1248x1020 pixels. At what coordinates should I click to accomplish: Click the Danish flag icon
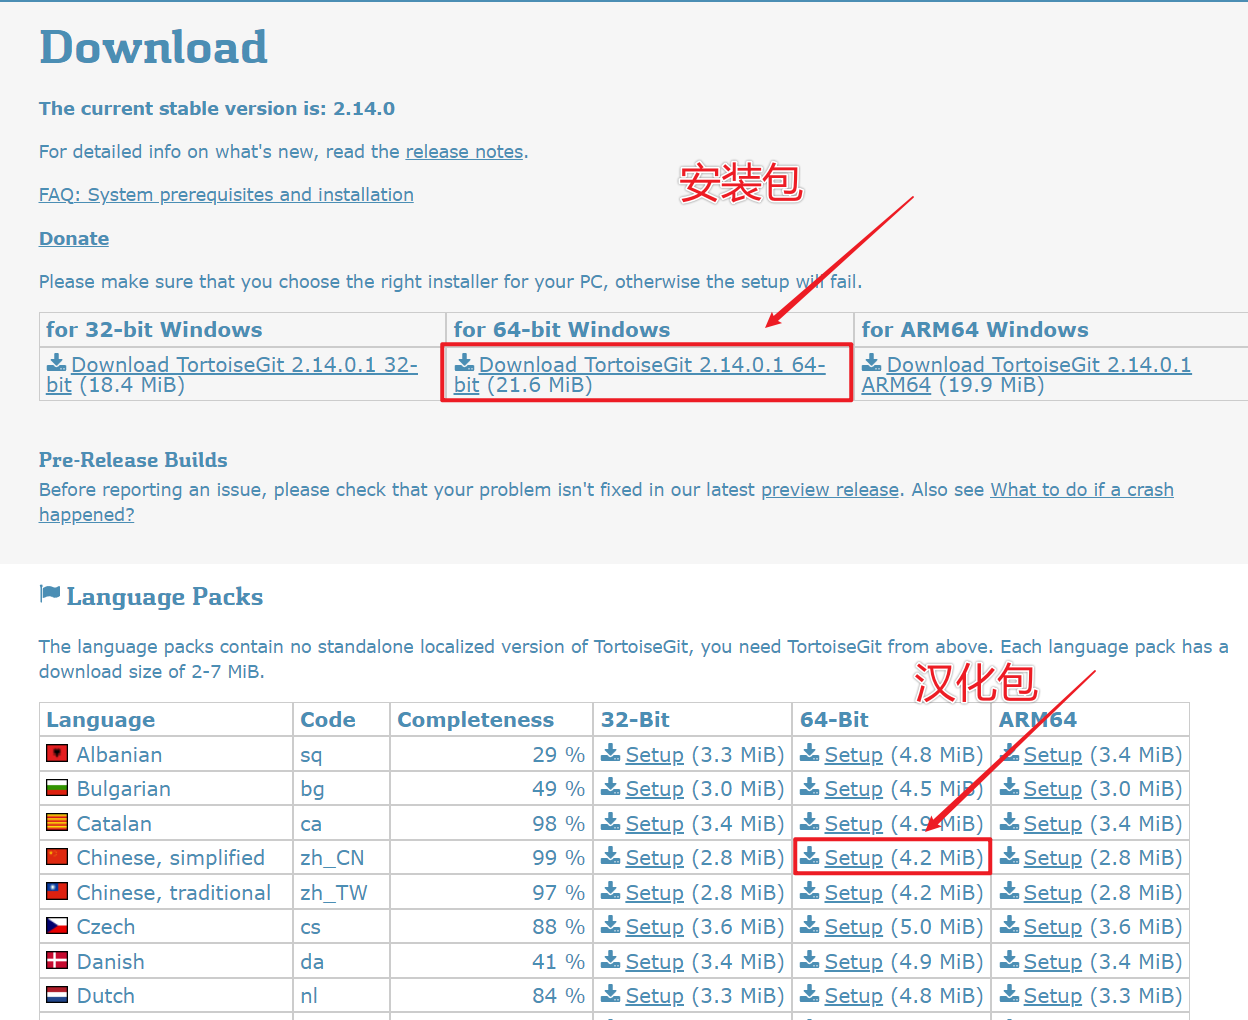57,960
